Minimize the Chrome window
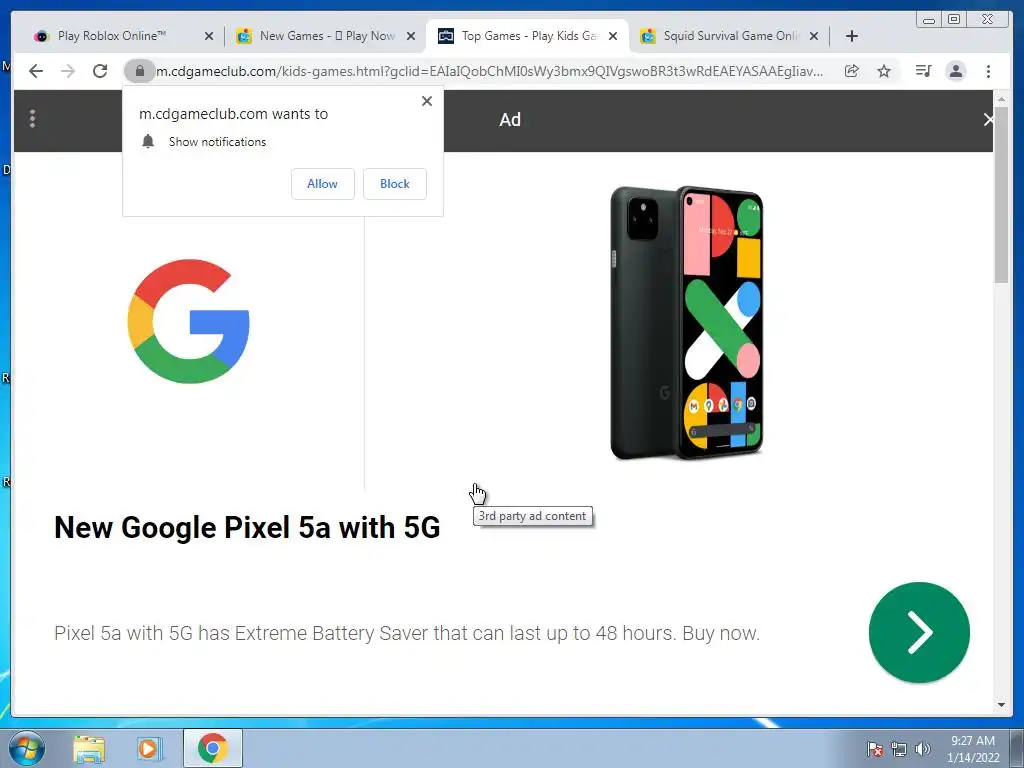This screenshot has width=1024, height=768. point(929,20)
